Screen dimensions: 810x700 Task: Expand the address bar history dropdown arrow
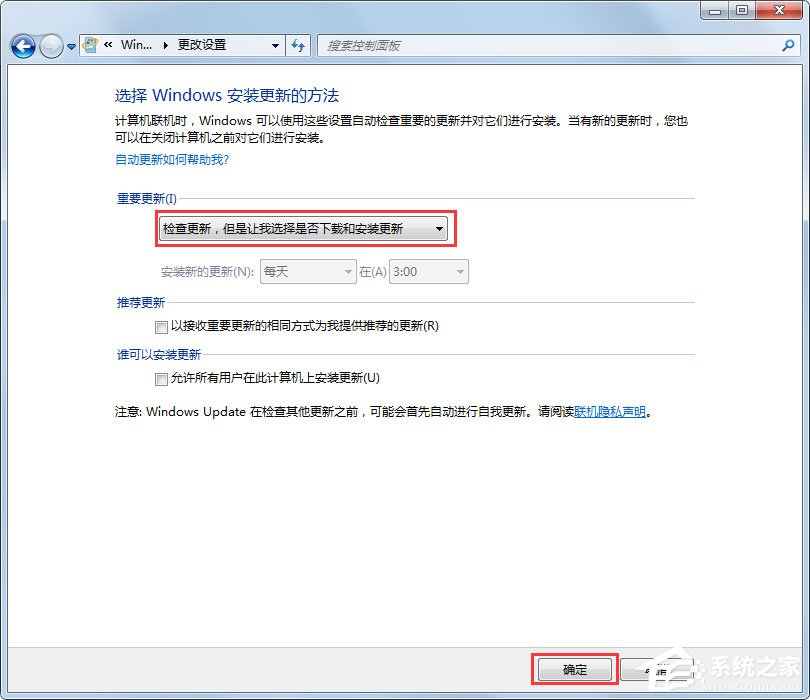[278, 45]
